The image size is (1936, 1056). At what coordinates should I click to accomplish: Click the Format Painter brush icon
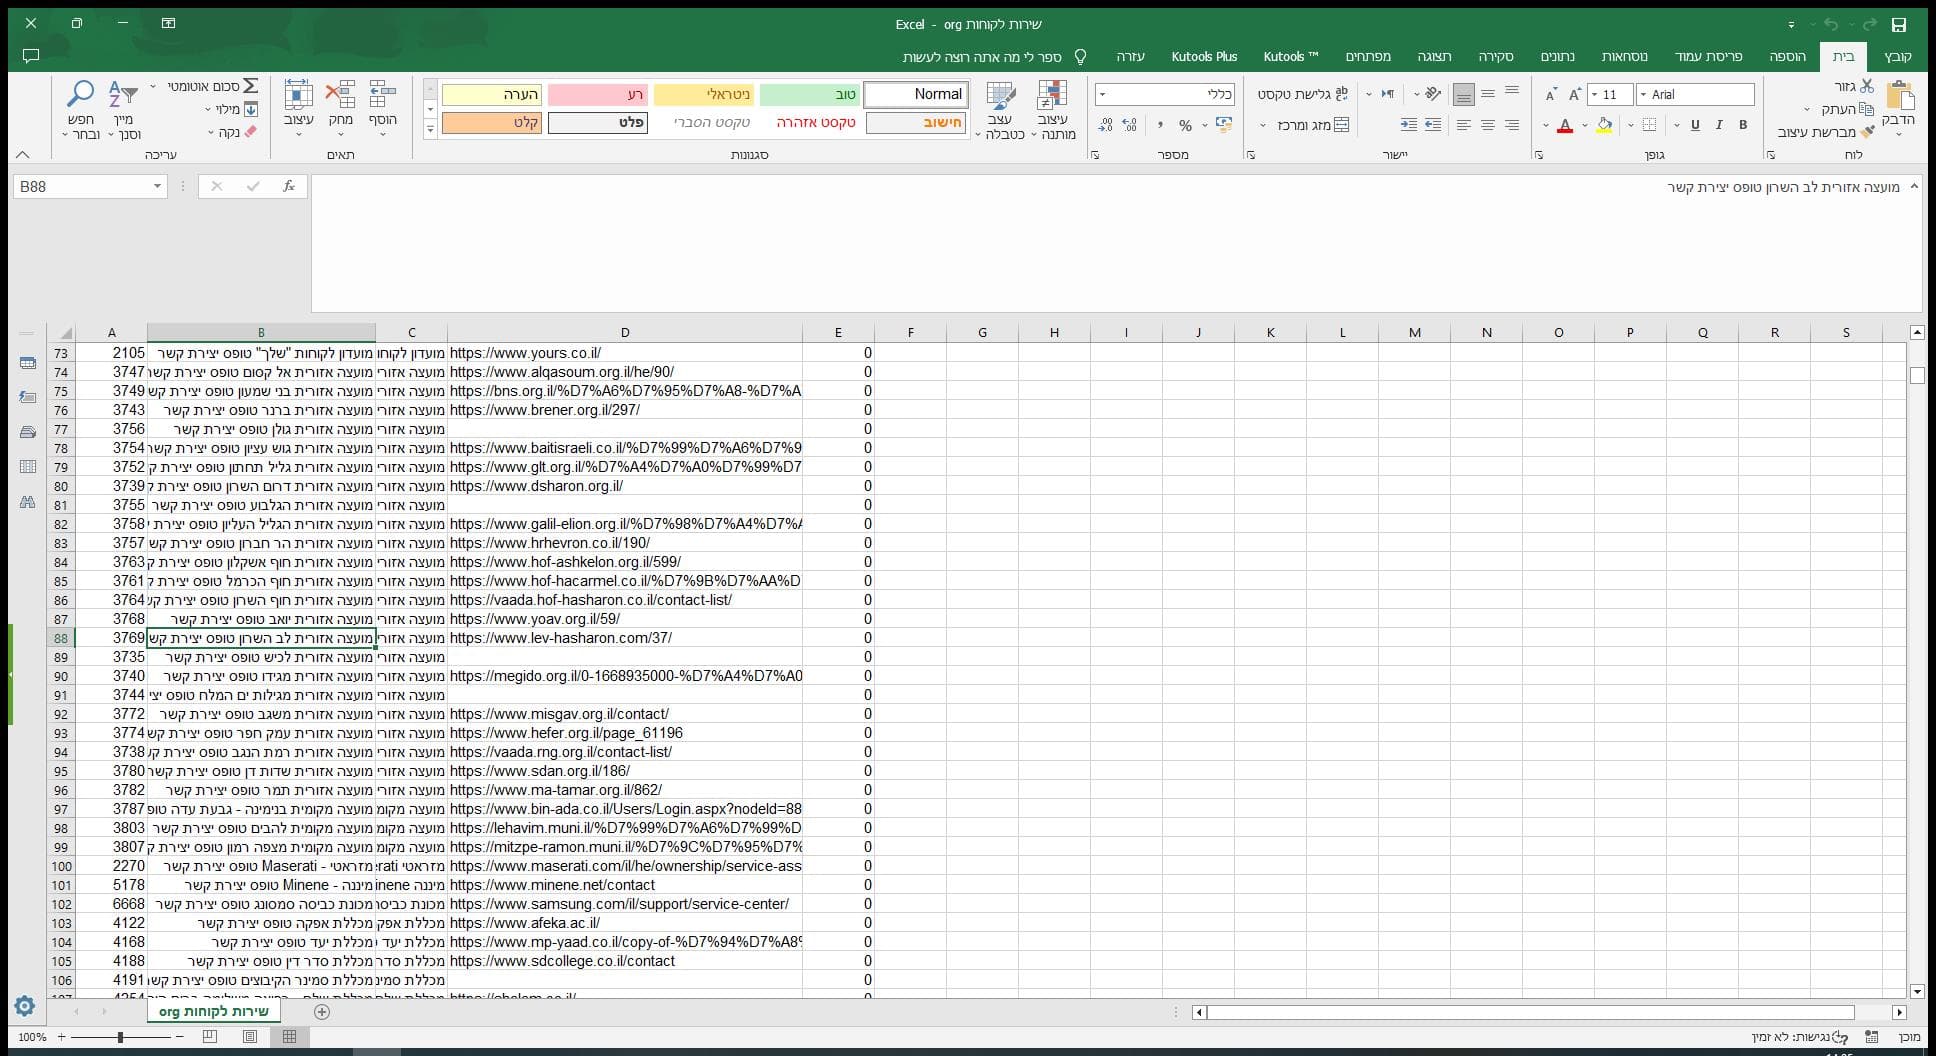pos(1867,132)
